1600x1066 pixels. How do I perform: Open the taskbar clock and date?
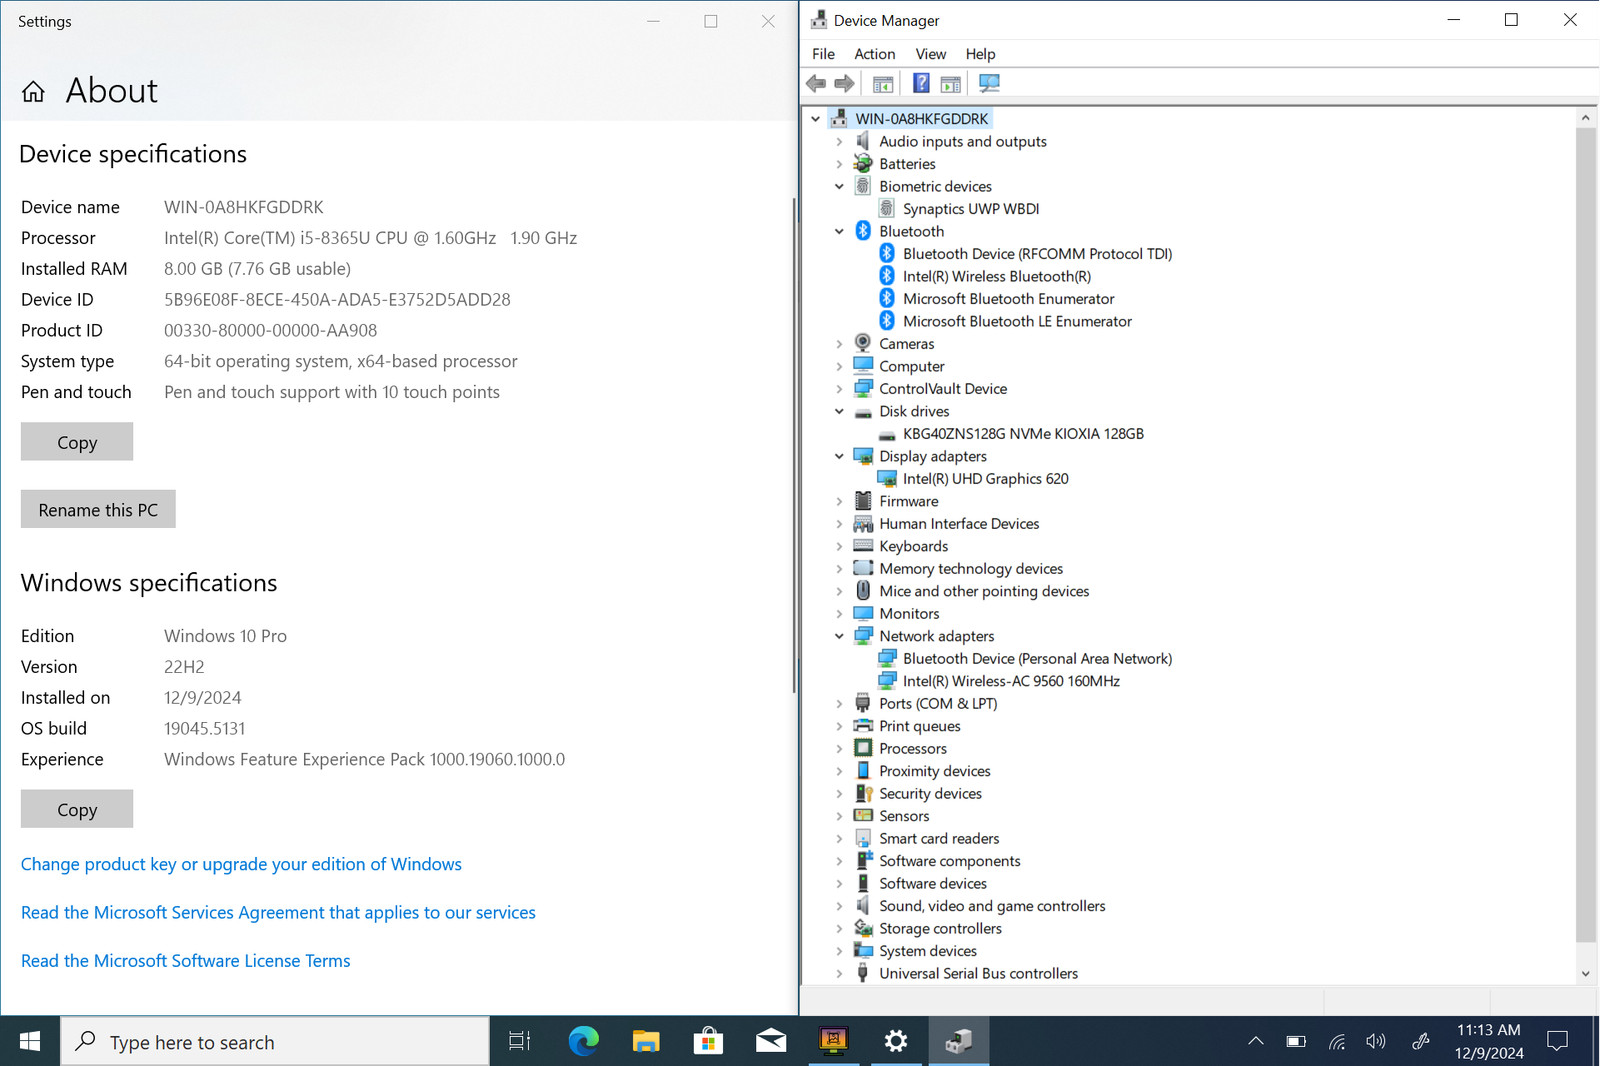(x=1489, y=1042)
